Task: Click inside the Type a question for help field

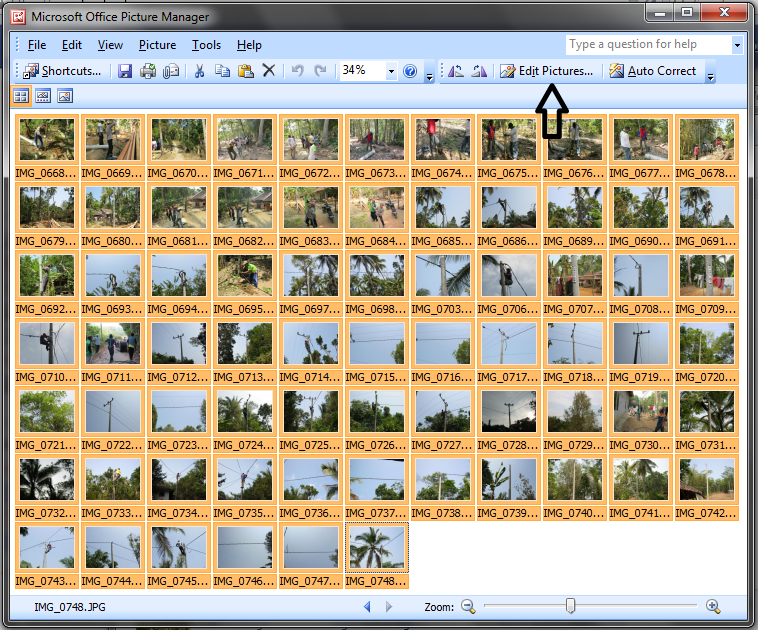Action: [x=649, y=44]
